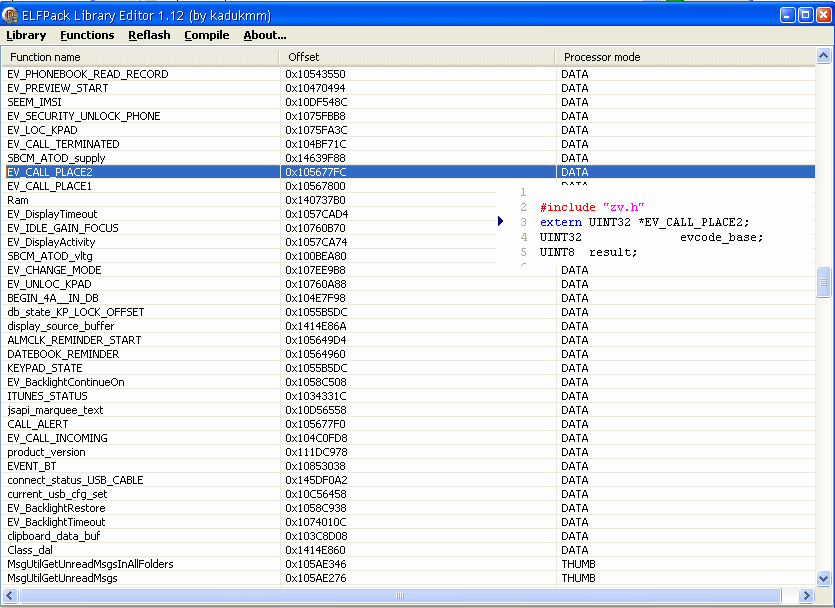Viewport: 835px width, 608px height.
Task: Select the CALL_ALERT row
Action: (x=408, y=424)
